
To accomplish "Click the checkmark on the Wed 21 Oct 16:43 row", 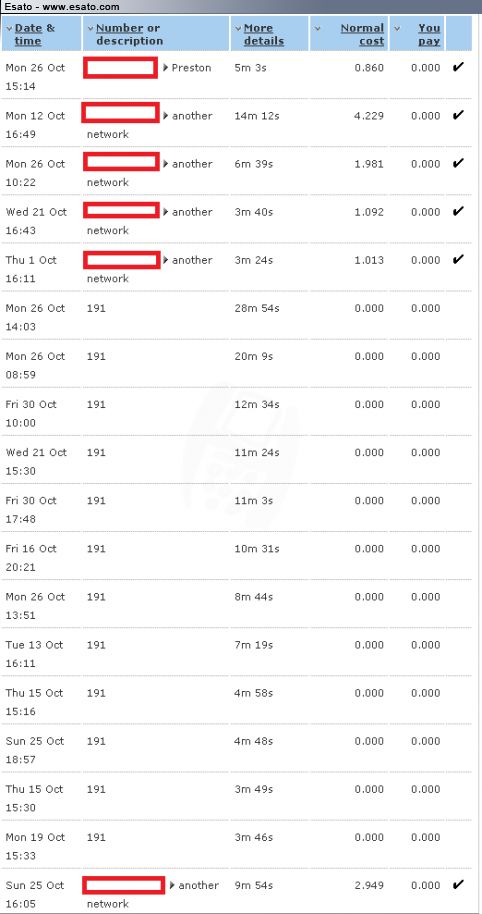I will point(459,211).
